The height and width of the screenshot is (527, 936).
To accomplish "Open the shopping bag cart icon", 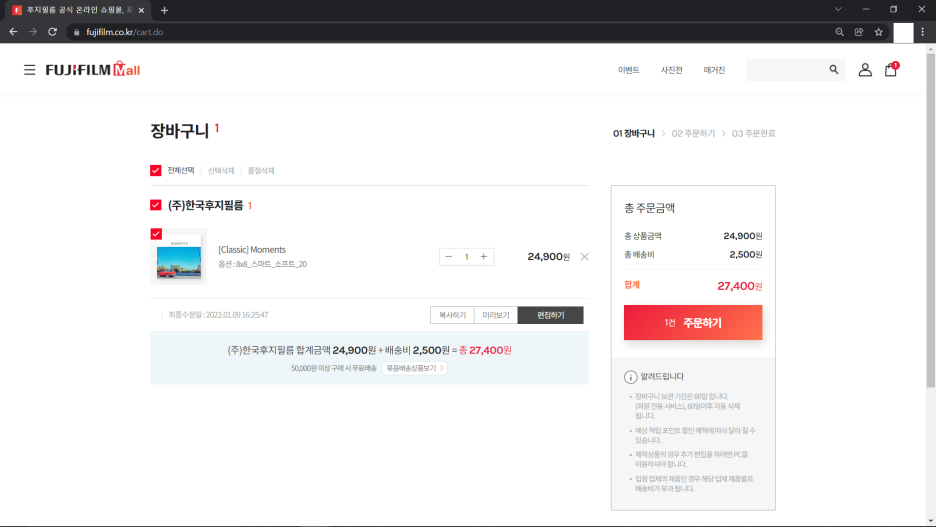I will point(891,69).
